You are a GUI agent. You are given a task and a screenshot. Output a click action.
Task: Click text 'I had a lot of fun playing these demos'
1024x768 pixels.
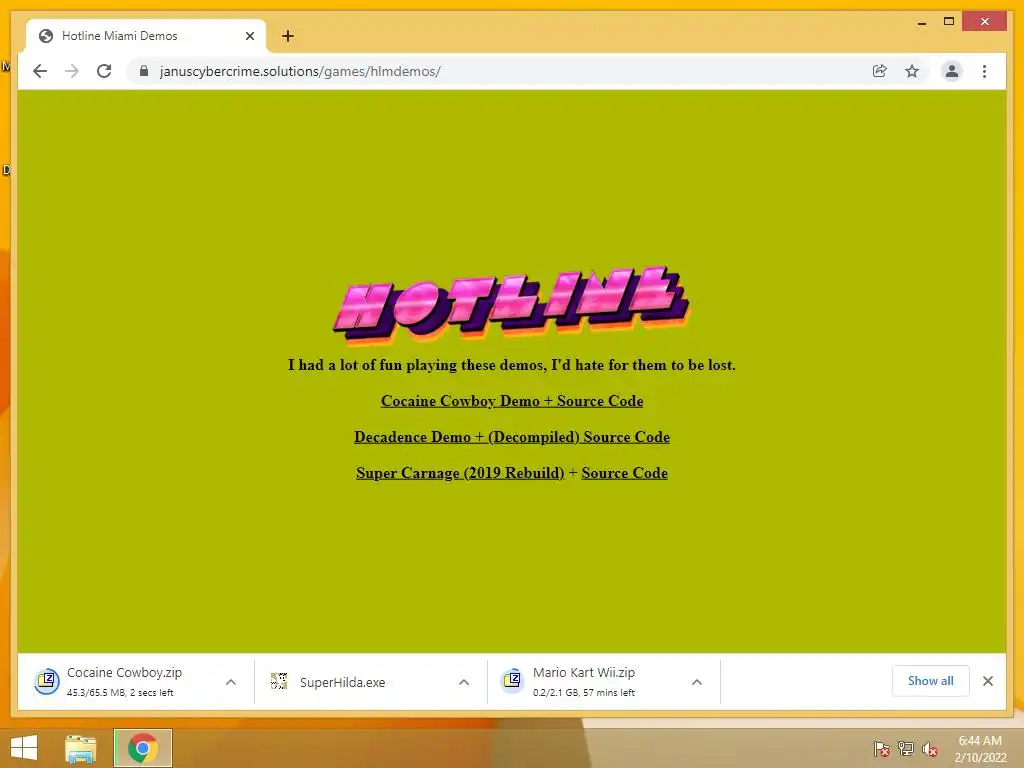[x=417, y=365]
